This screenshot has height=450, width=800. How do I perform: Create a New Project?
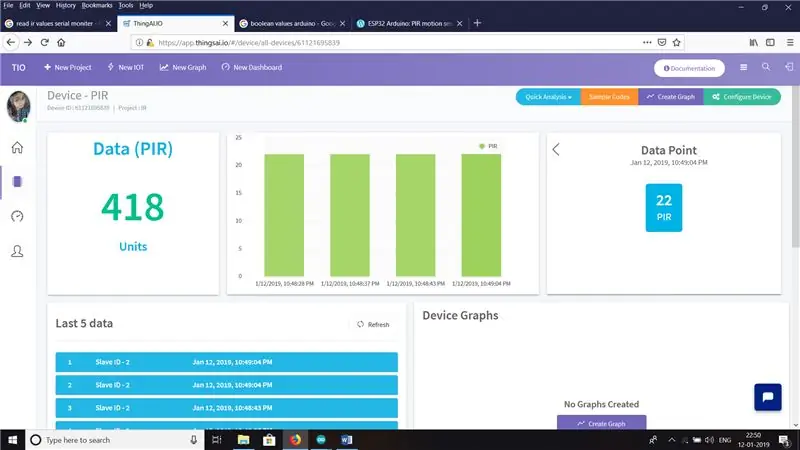pyautogui.click(x=68, y=67)
